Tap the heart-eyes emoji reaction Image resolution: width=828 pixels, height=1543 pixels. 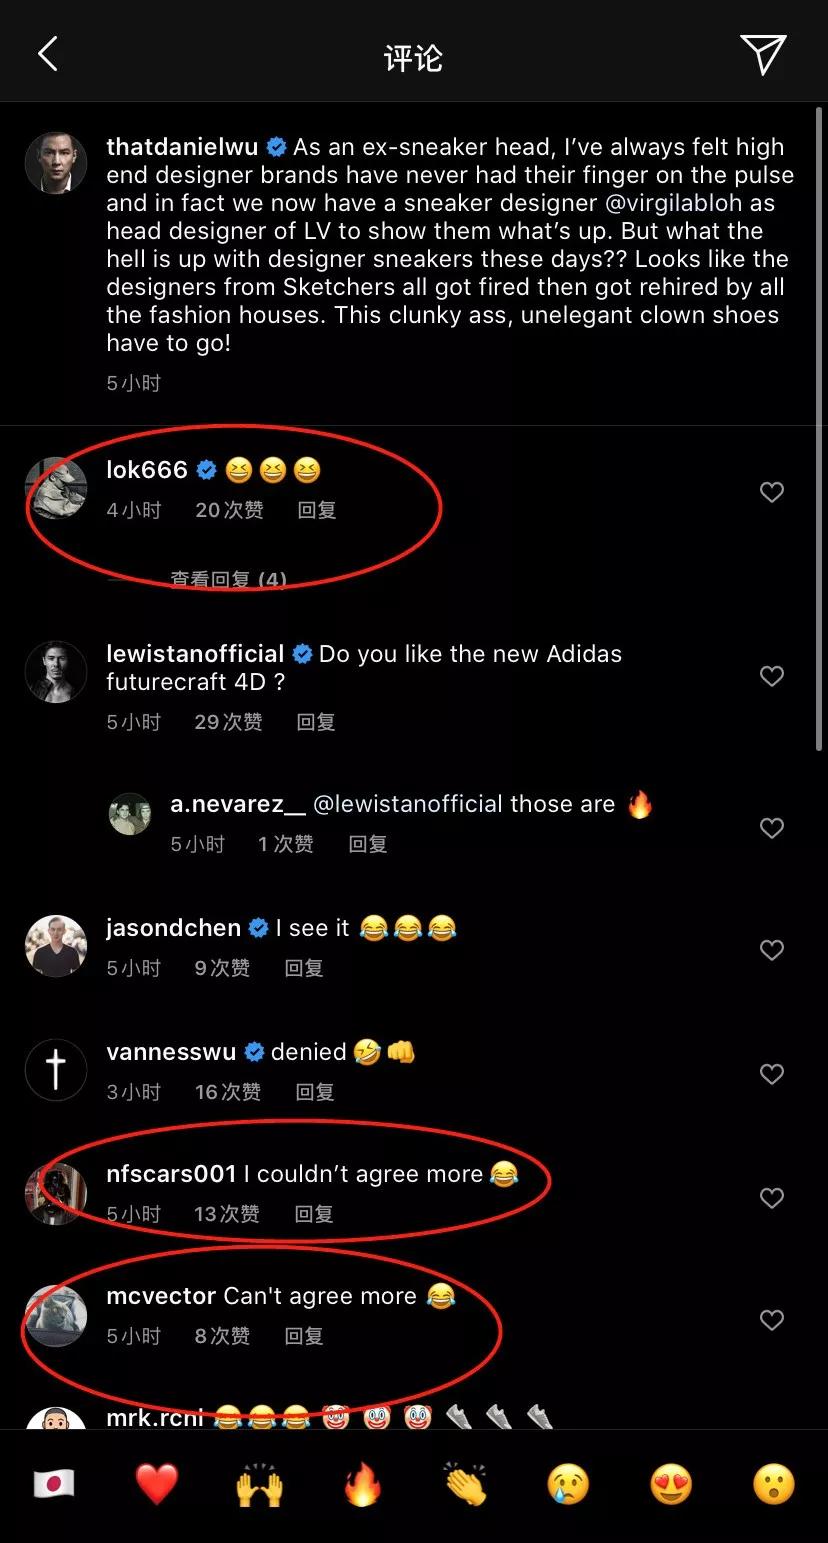pos(671,1484)
